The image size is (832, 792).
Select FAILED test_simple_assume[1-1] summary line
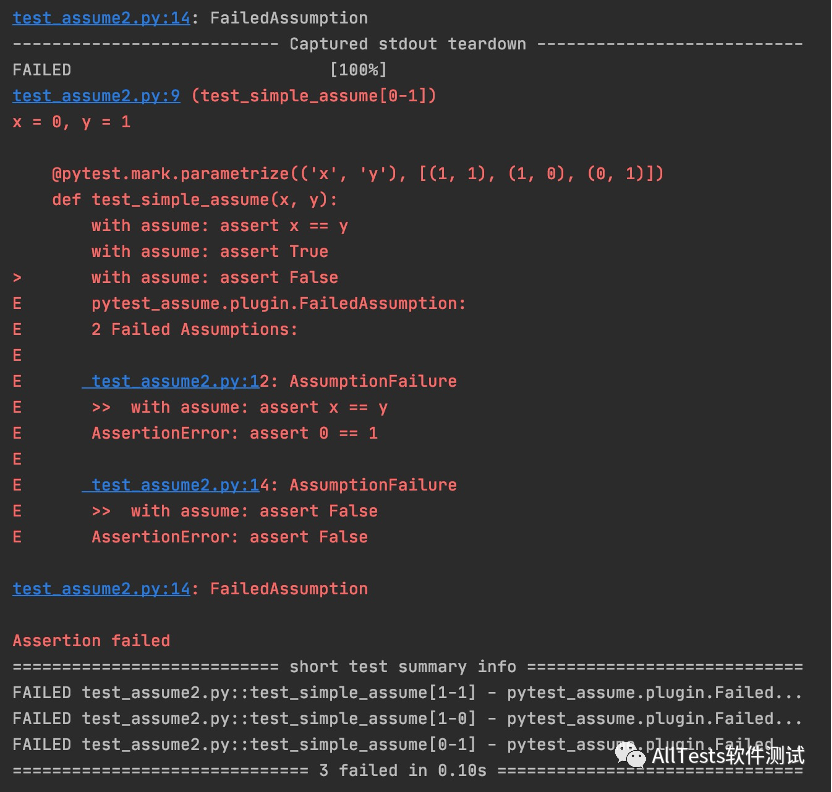[407, 693]
